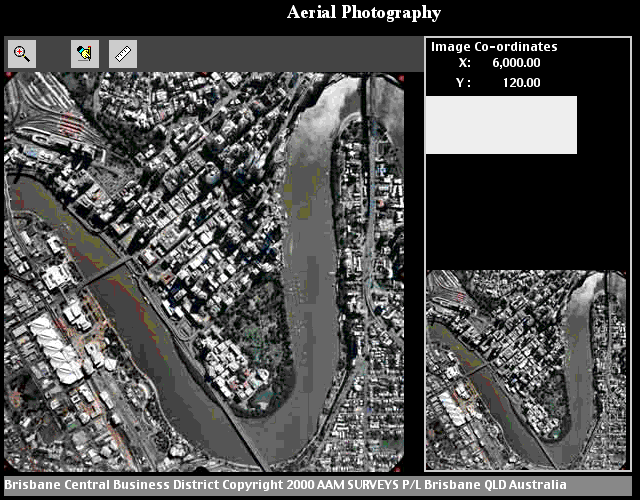Click the Aerial Photography title

coord(364,13)
